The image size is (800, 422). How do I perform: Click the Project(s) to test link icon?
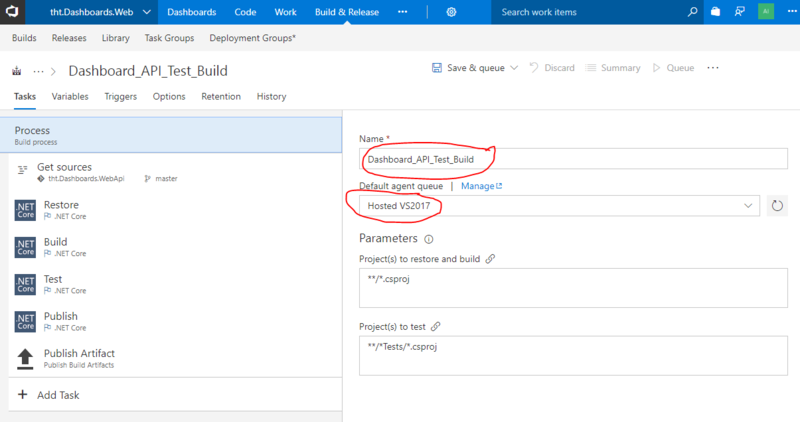tap(435, 327)
